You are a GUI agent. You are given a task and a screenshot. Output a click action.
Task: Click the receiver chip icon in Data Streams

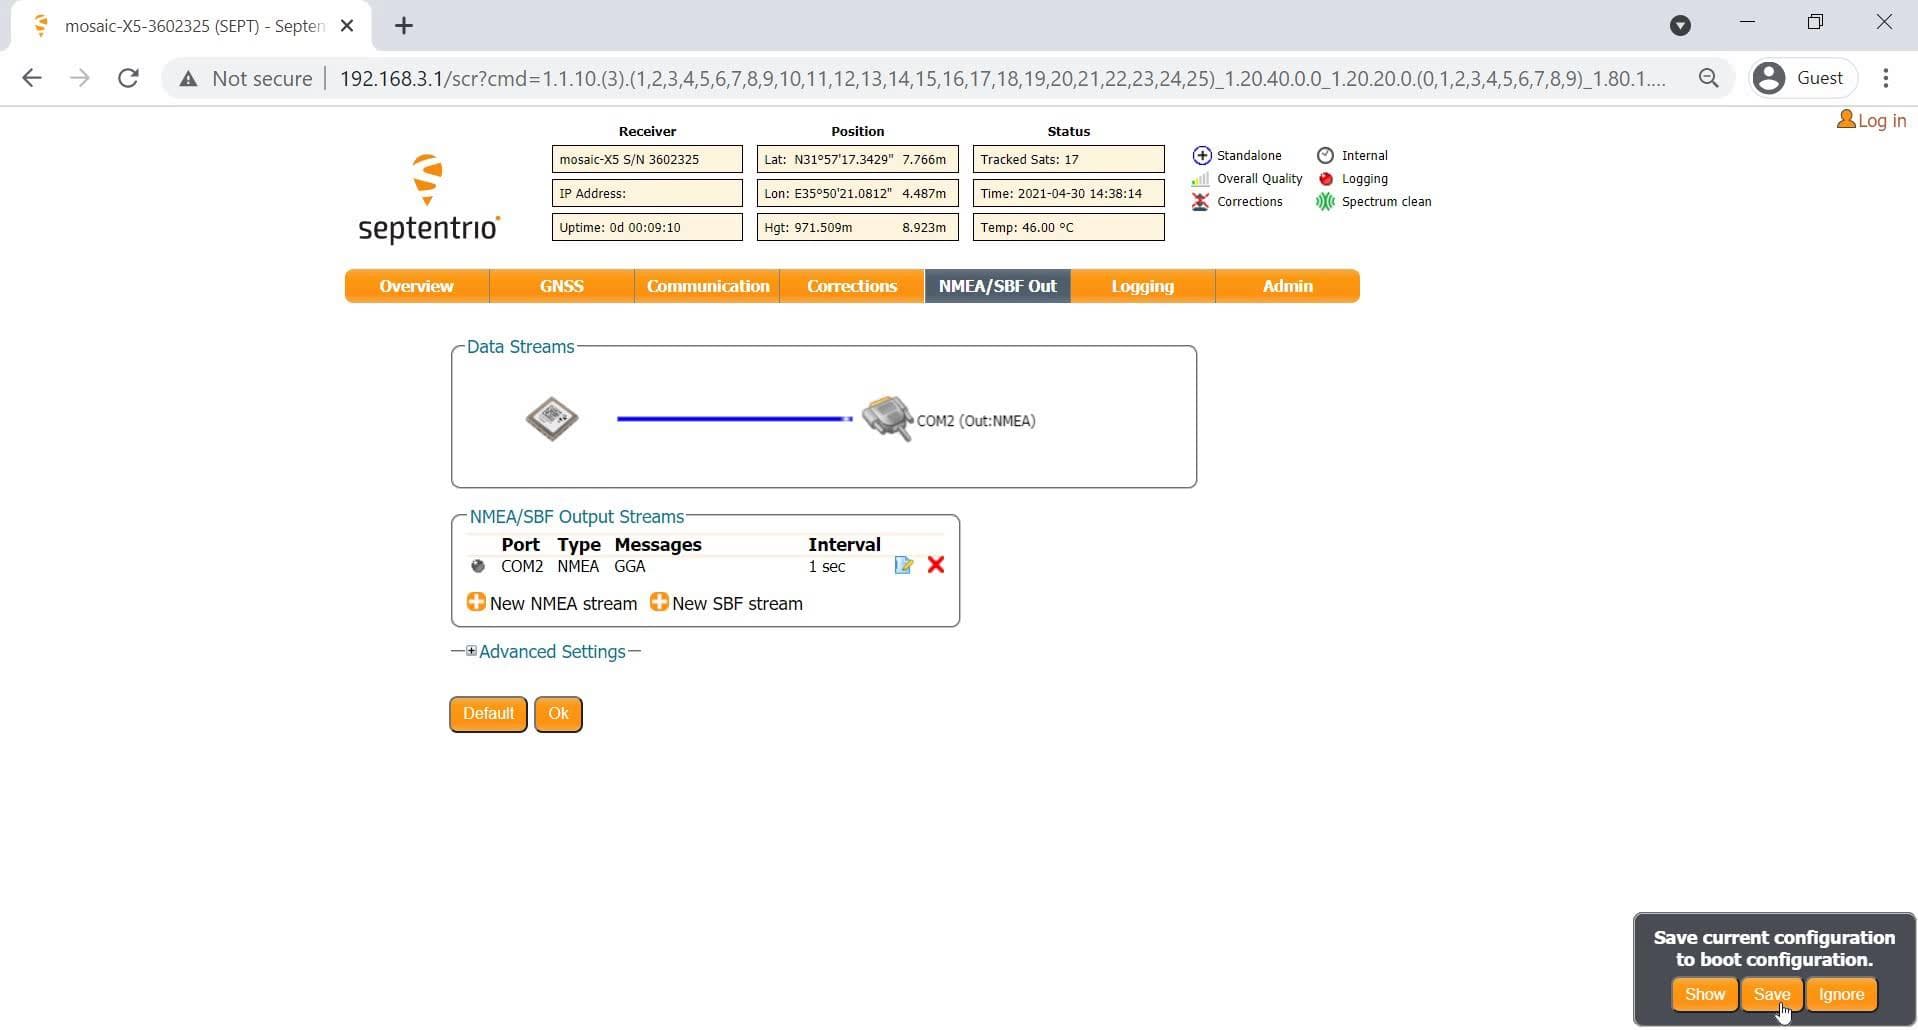coord(552,419)
